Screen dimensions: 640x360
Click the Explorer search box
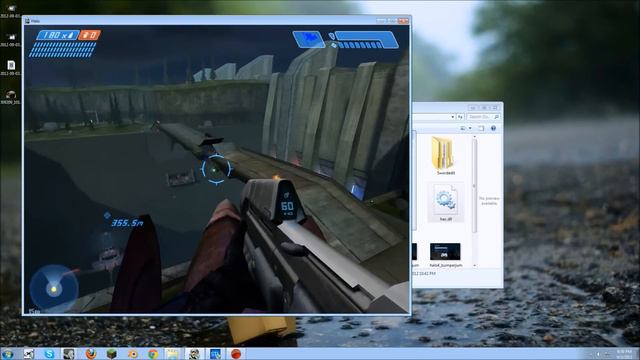click(483, 117)
